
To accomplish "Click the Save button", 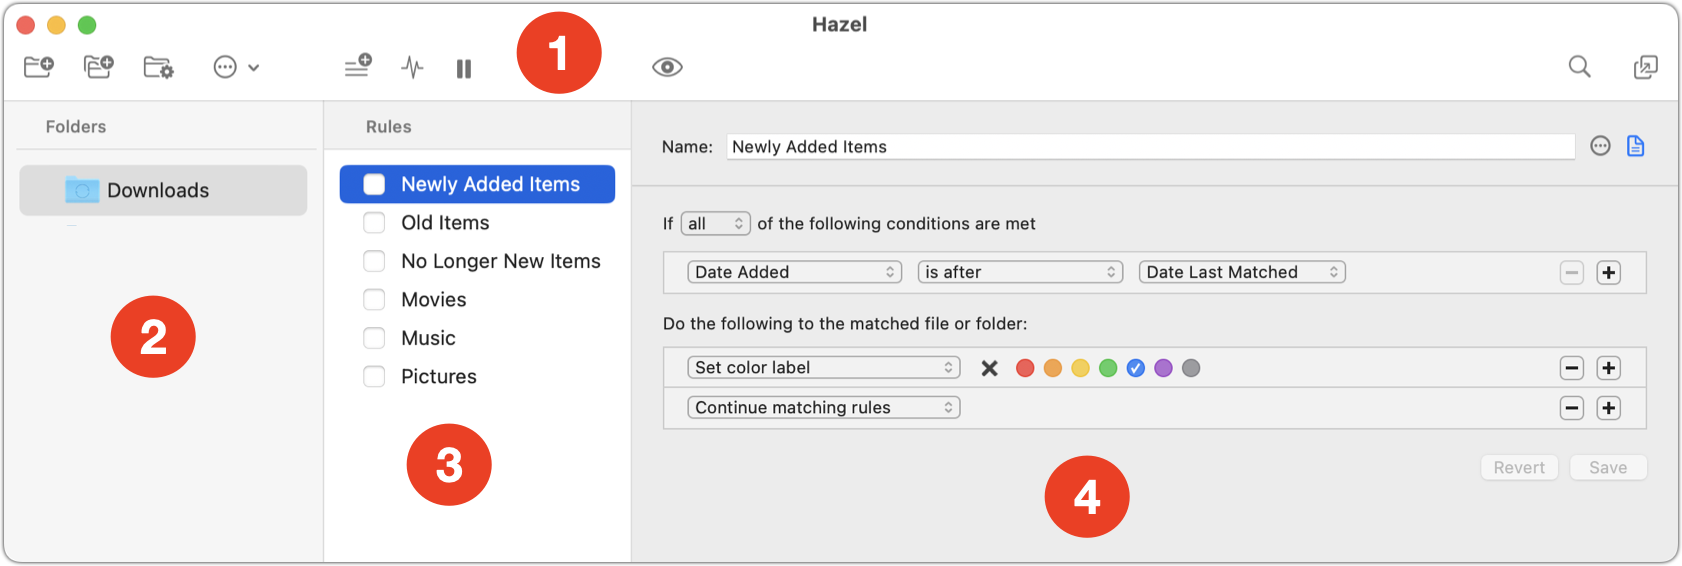I will (1608, 467).
